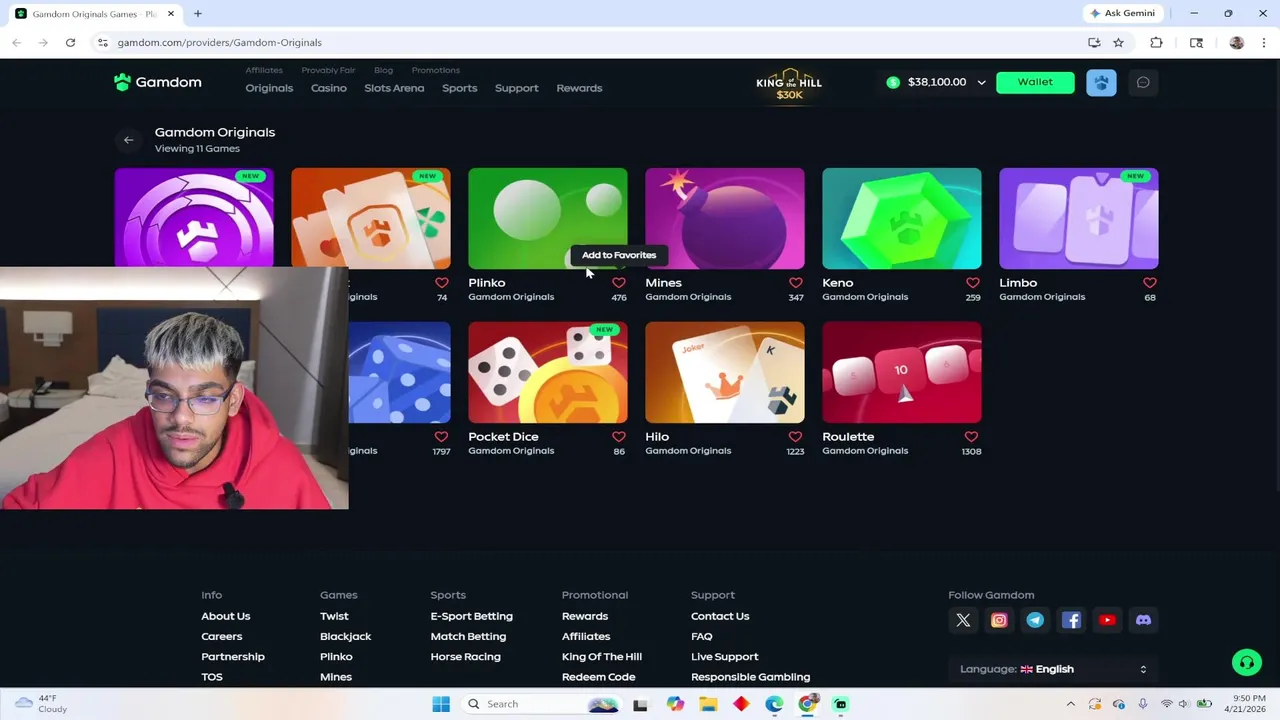1280x720 pixels.
Task: Open Chrome profile avatar
Action: tap(1237, 43)
